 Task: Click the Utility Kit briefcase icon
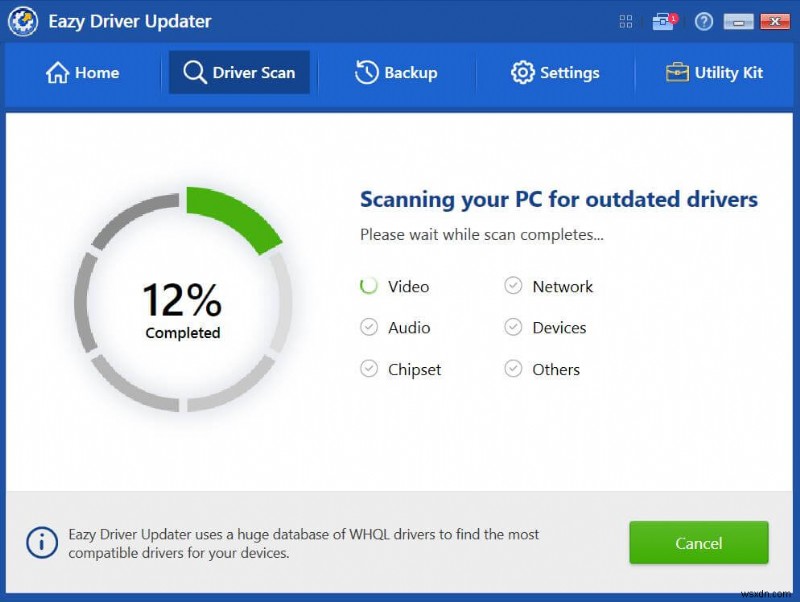pyautogui.click(x=679, y=72)
